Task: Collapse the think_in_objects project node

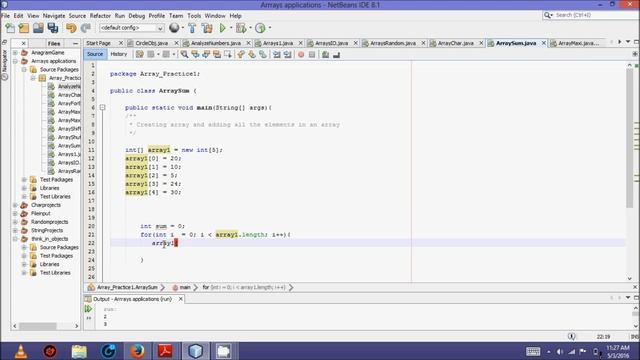Action: (x=15, y=239)
